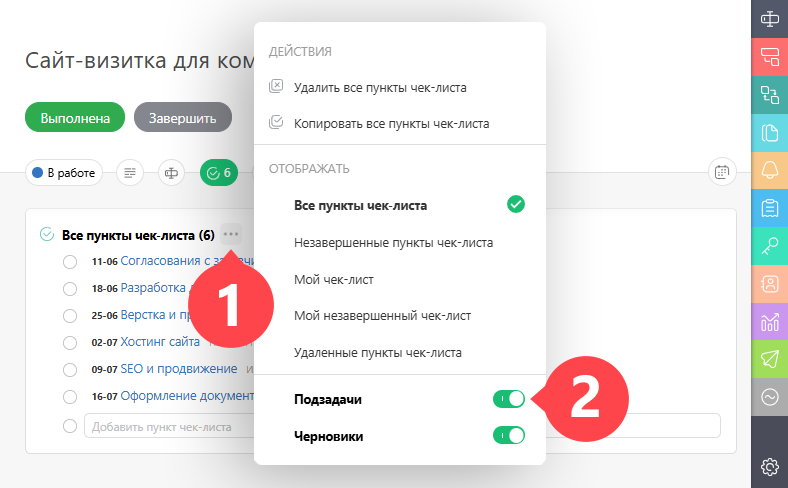Click the documents copy sidebar icon
The width and height of the screenshot is (788, 488).
(x=769, y=133)
